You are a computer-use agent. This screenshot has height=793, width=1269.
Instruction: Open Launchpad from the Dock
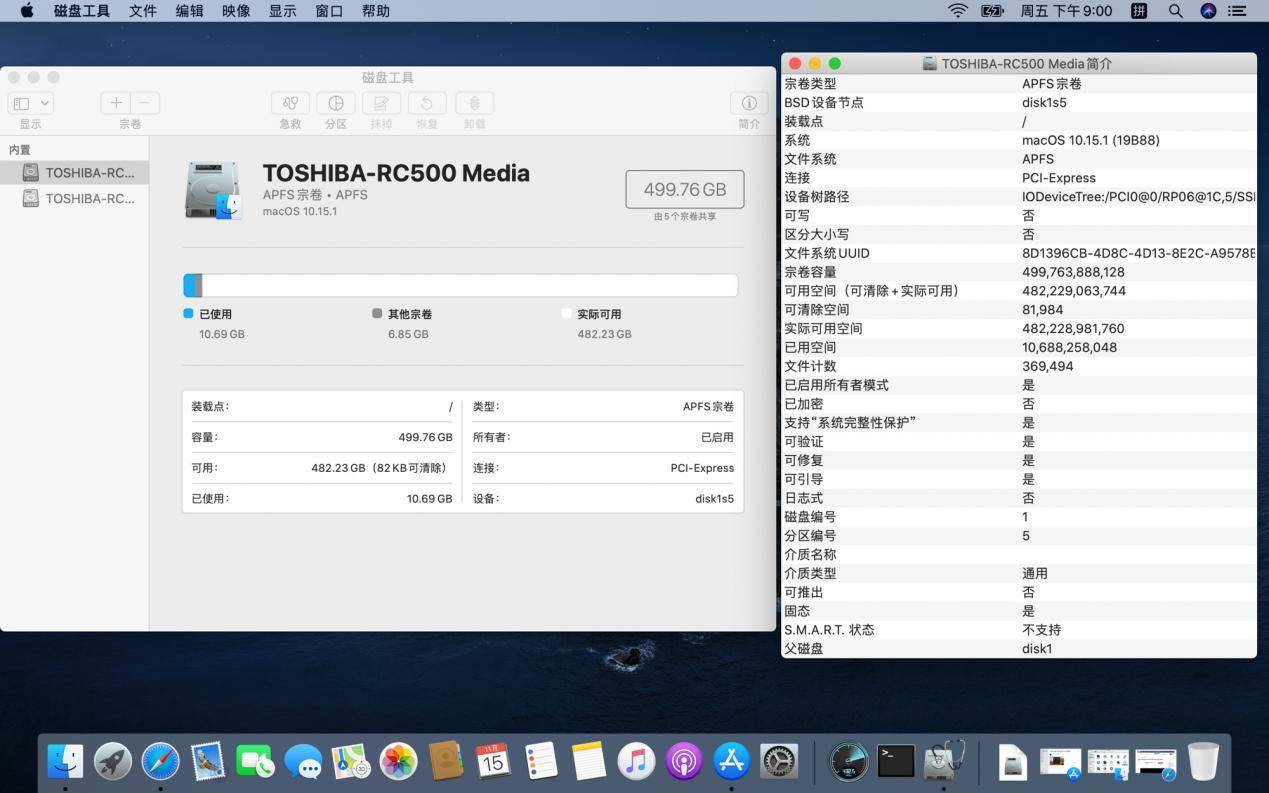click(x=111, y=762)
